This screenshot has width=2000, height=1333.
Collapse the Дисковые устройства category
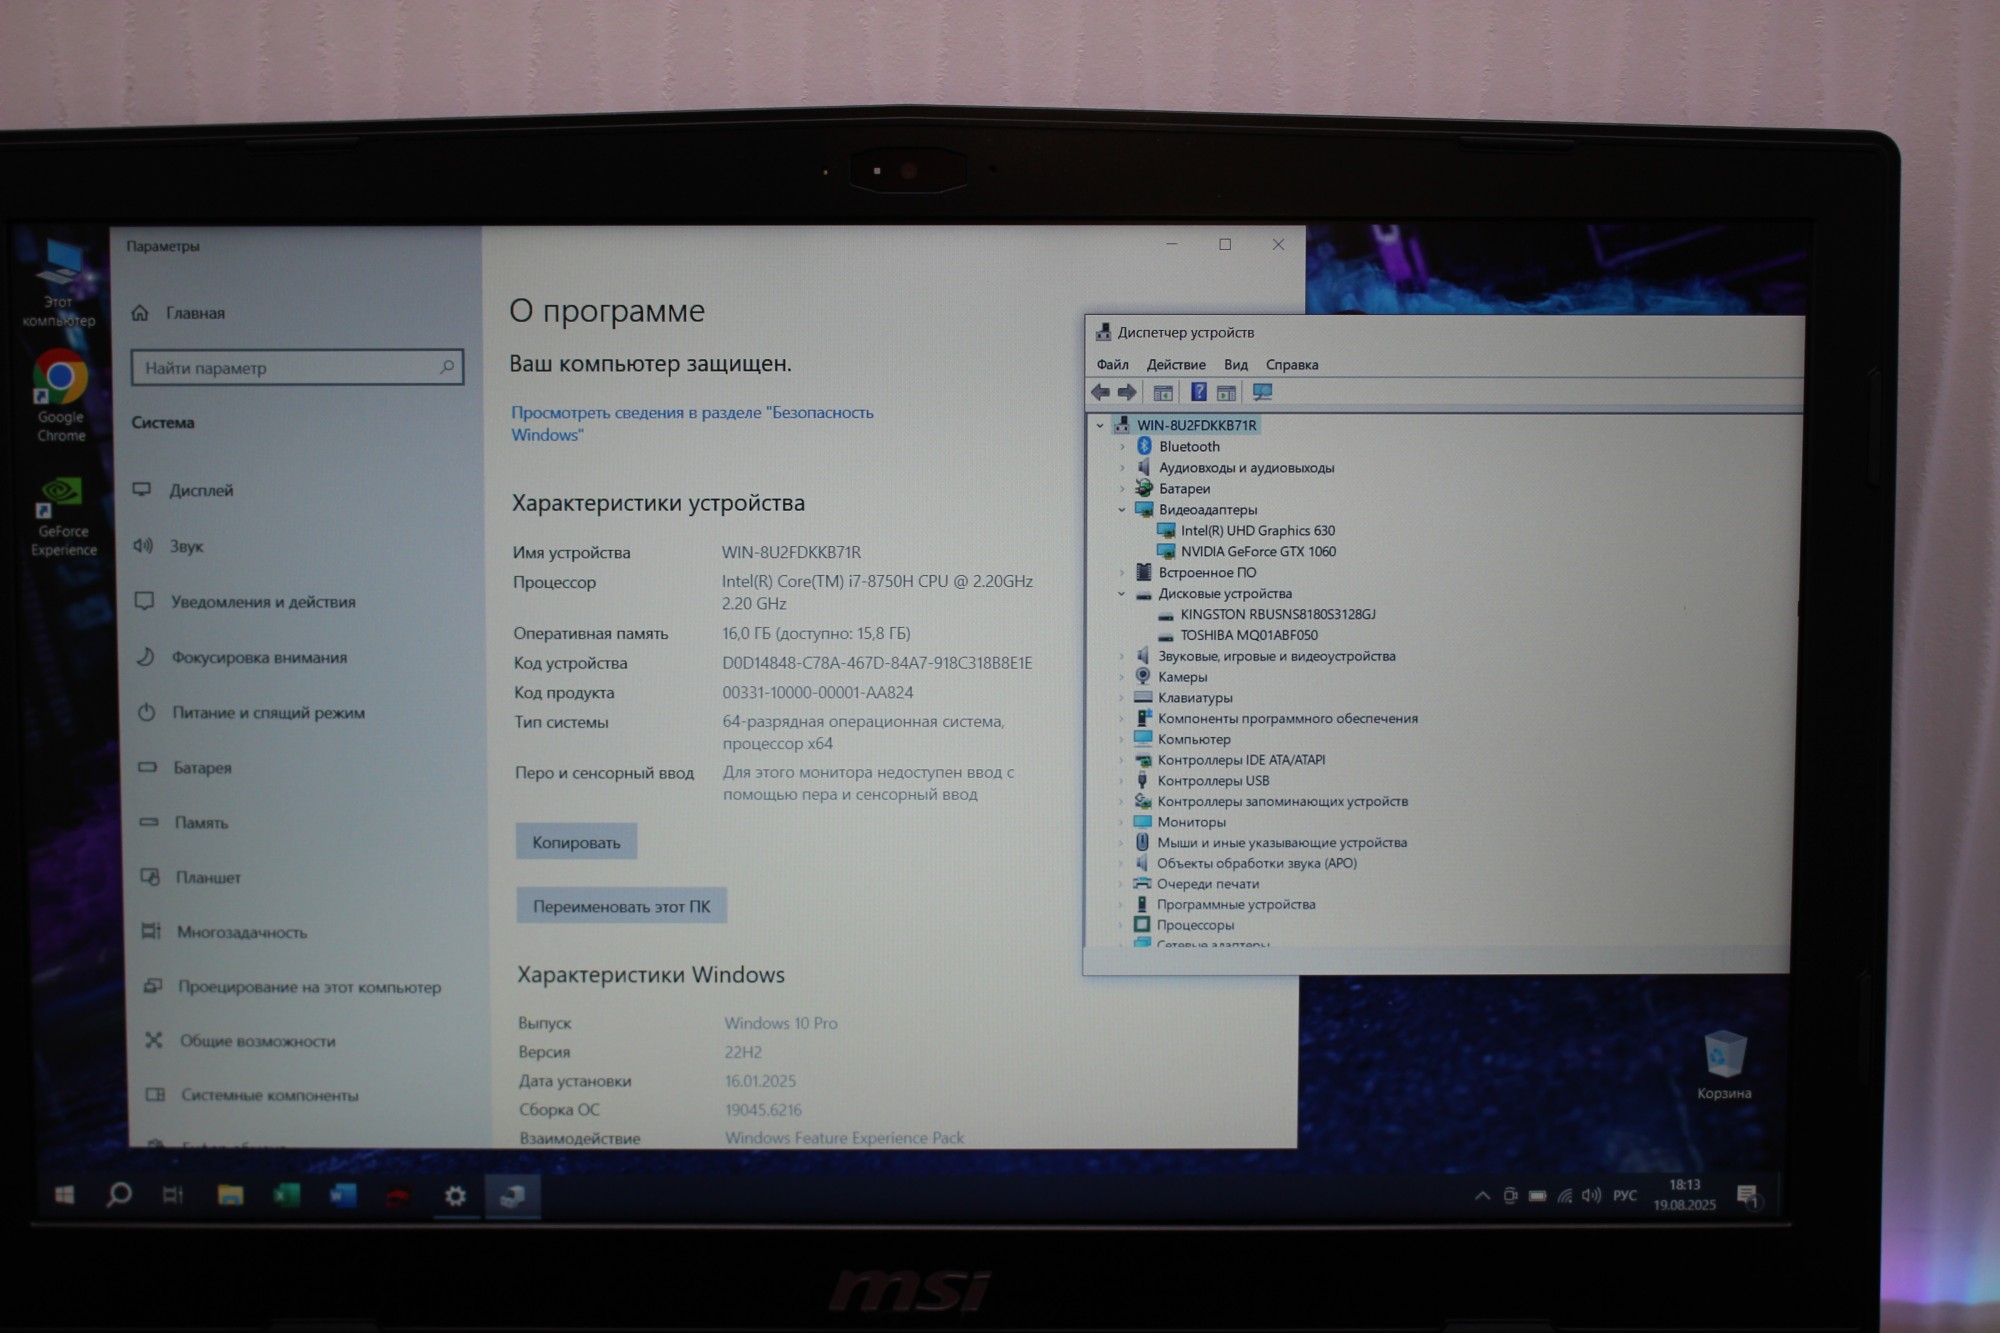[1122, 594]
